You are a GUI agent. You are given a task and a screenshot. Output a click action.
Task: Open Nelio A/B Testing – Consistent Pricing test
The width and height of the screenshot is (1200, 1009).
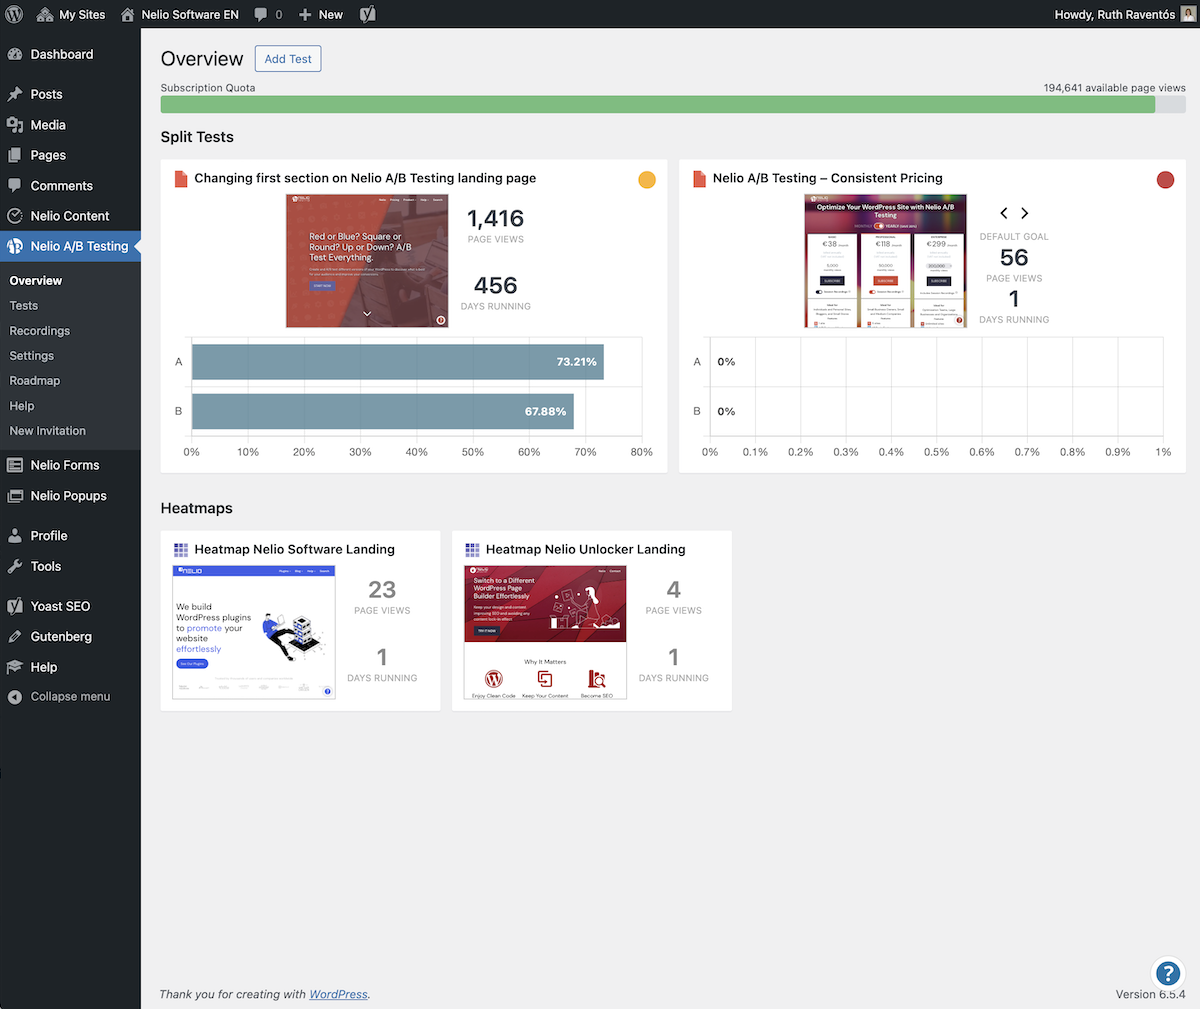click(828, 178)
